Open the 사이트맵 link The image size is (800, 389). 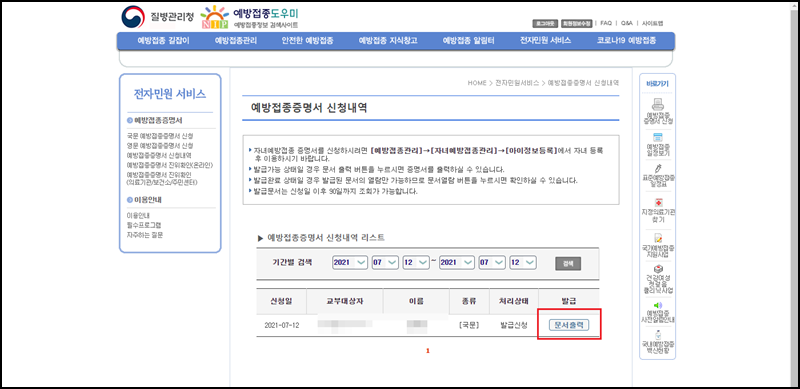pos(652,23)
